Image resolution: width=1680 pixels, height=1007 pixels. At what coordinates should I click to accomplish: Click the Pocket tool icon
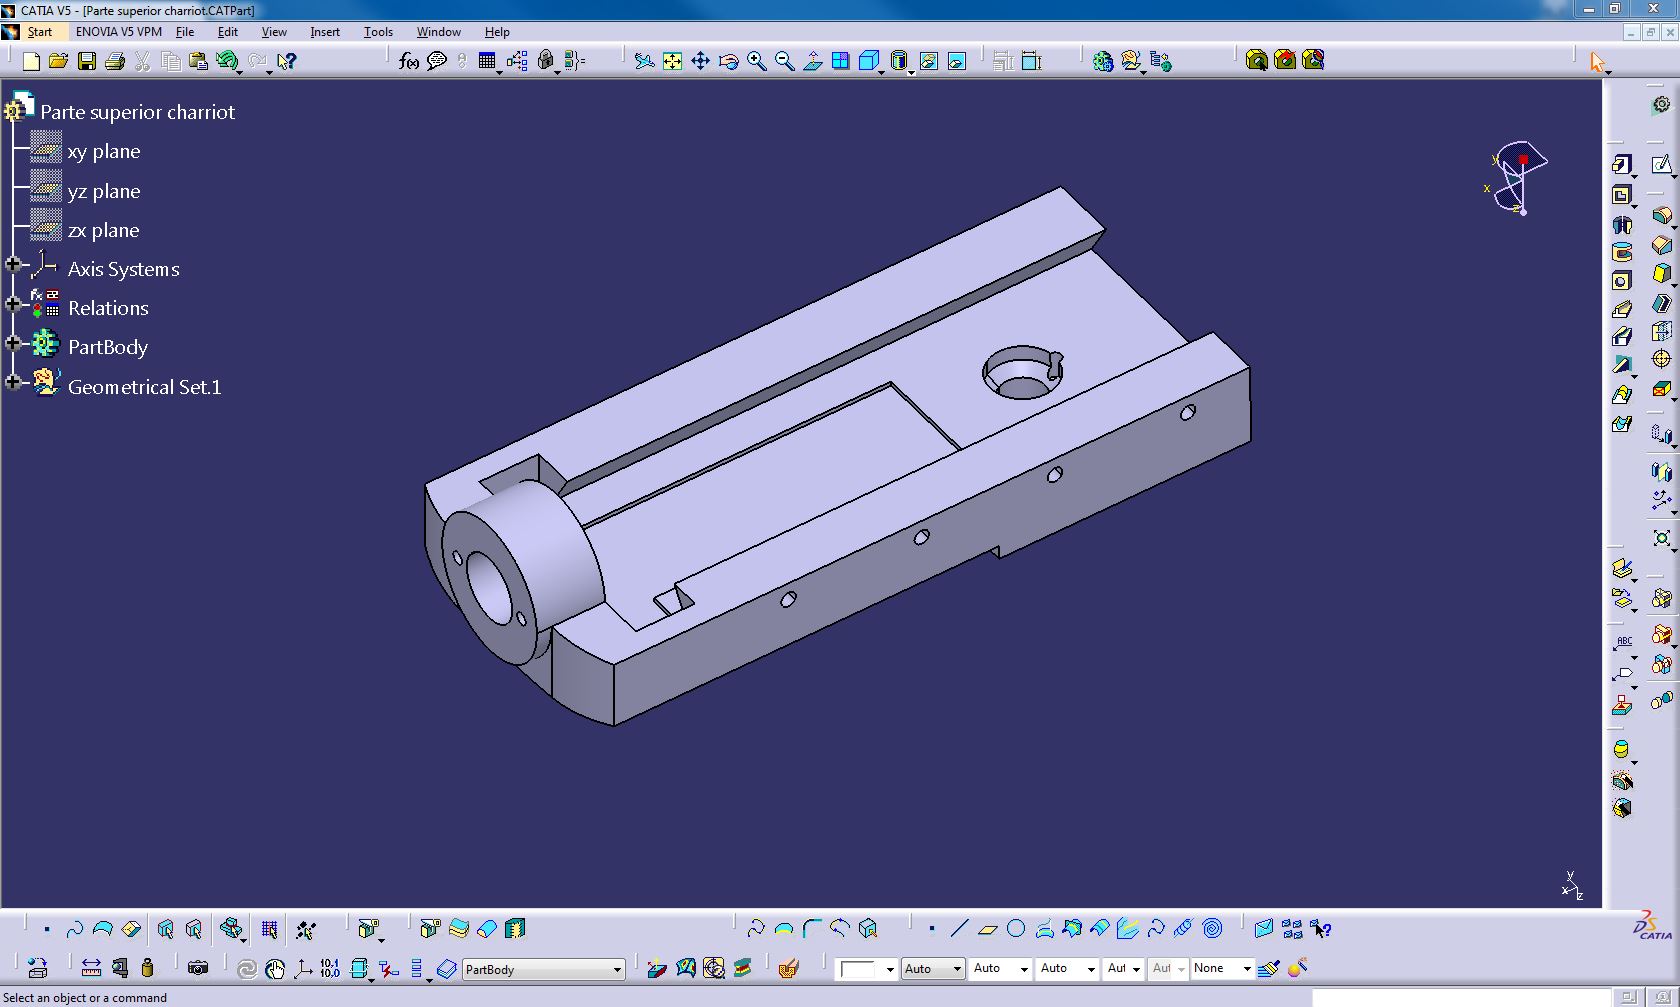pyautogui.click(x=1622, y=195)
